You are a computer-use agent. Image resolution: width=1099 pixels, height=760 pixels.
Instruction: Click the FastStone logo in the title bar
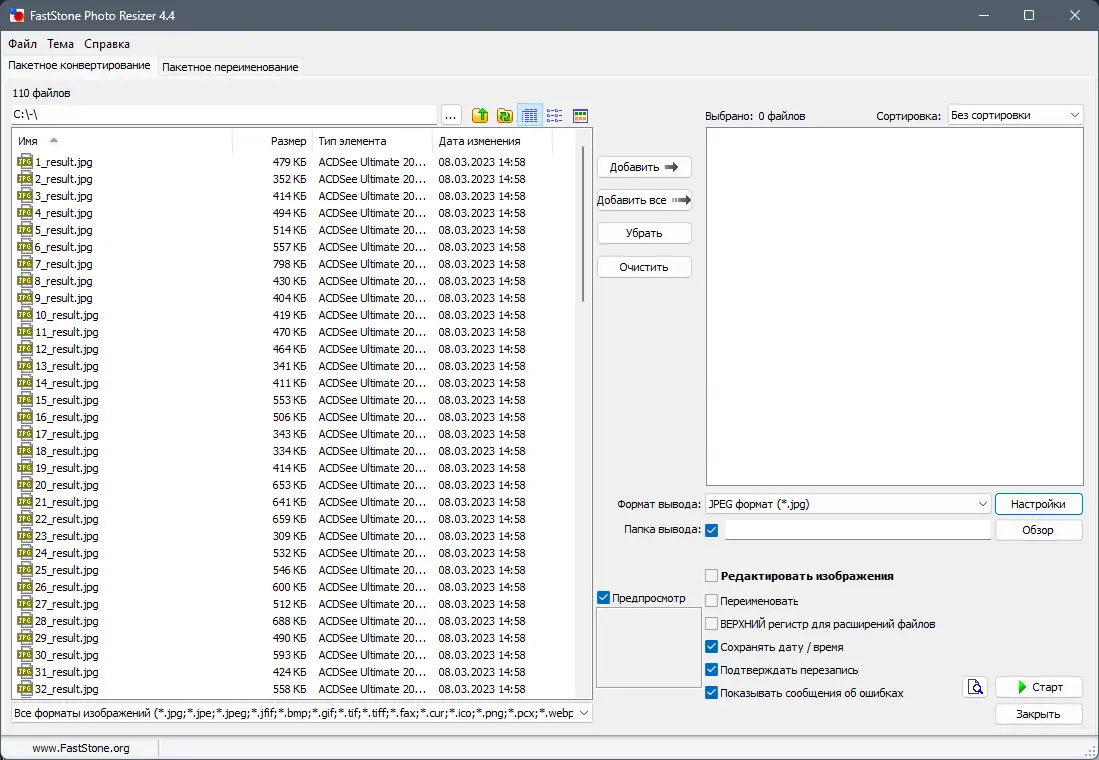(14, 15)
